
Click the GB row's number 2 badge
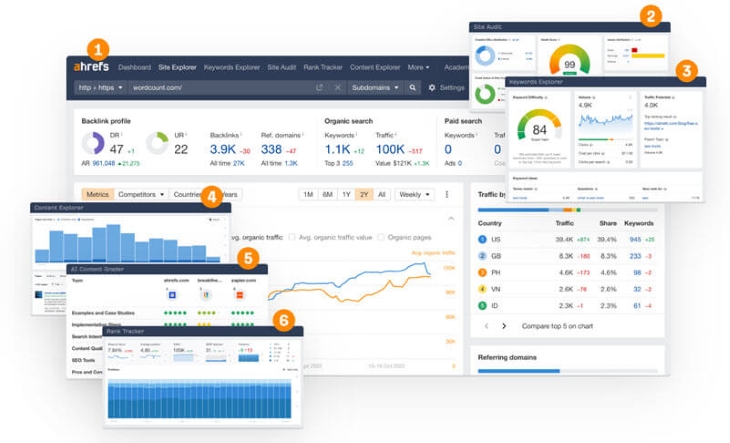(x=482, y=256)
